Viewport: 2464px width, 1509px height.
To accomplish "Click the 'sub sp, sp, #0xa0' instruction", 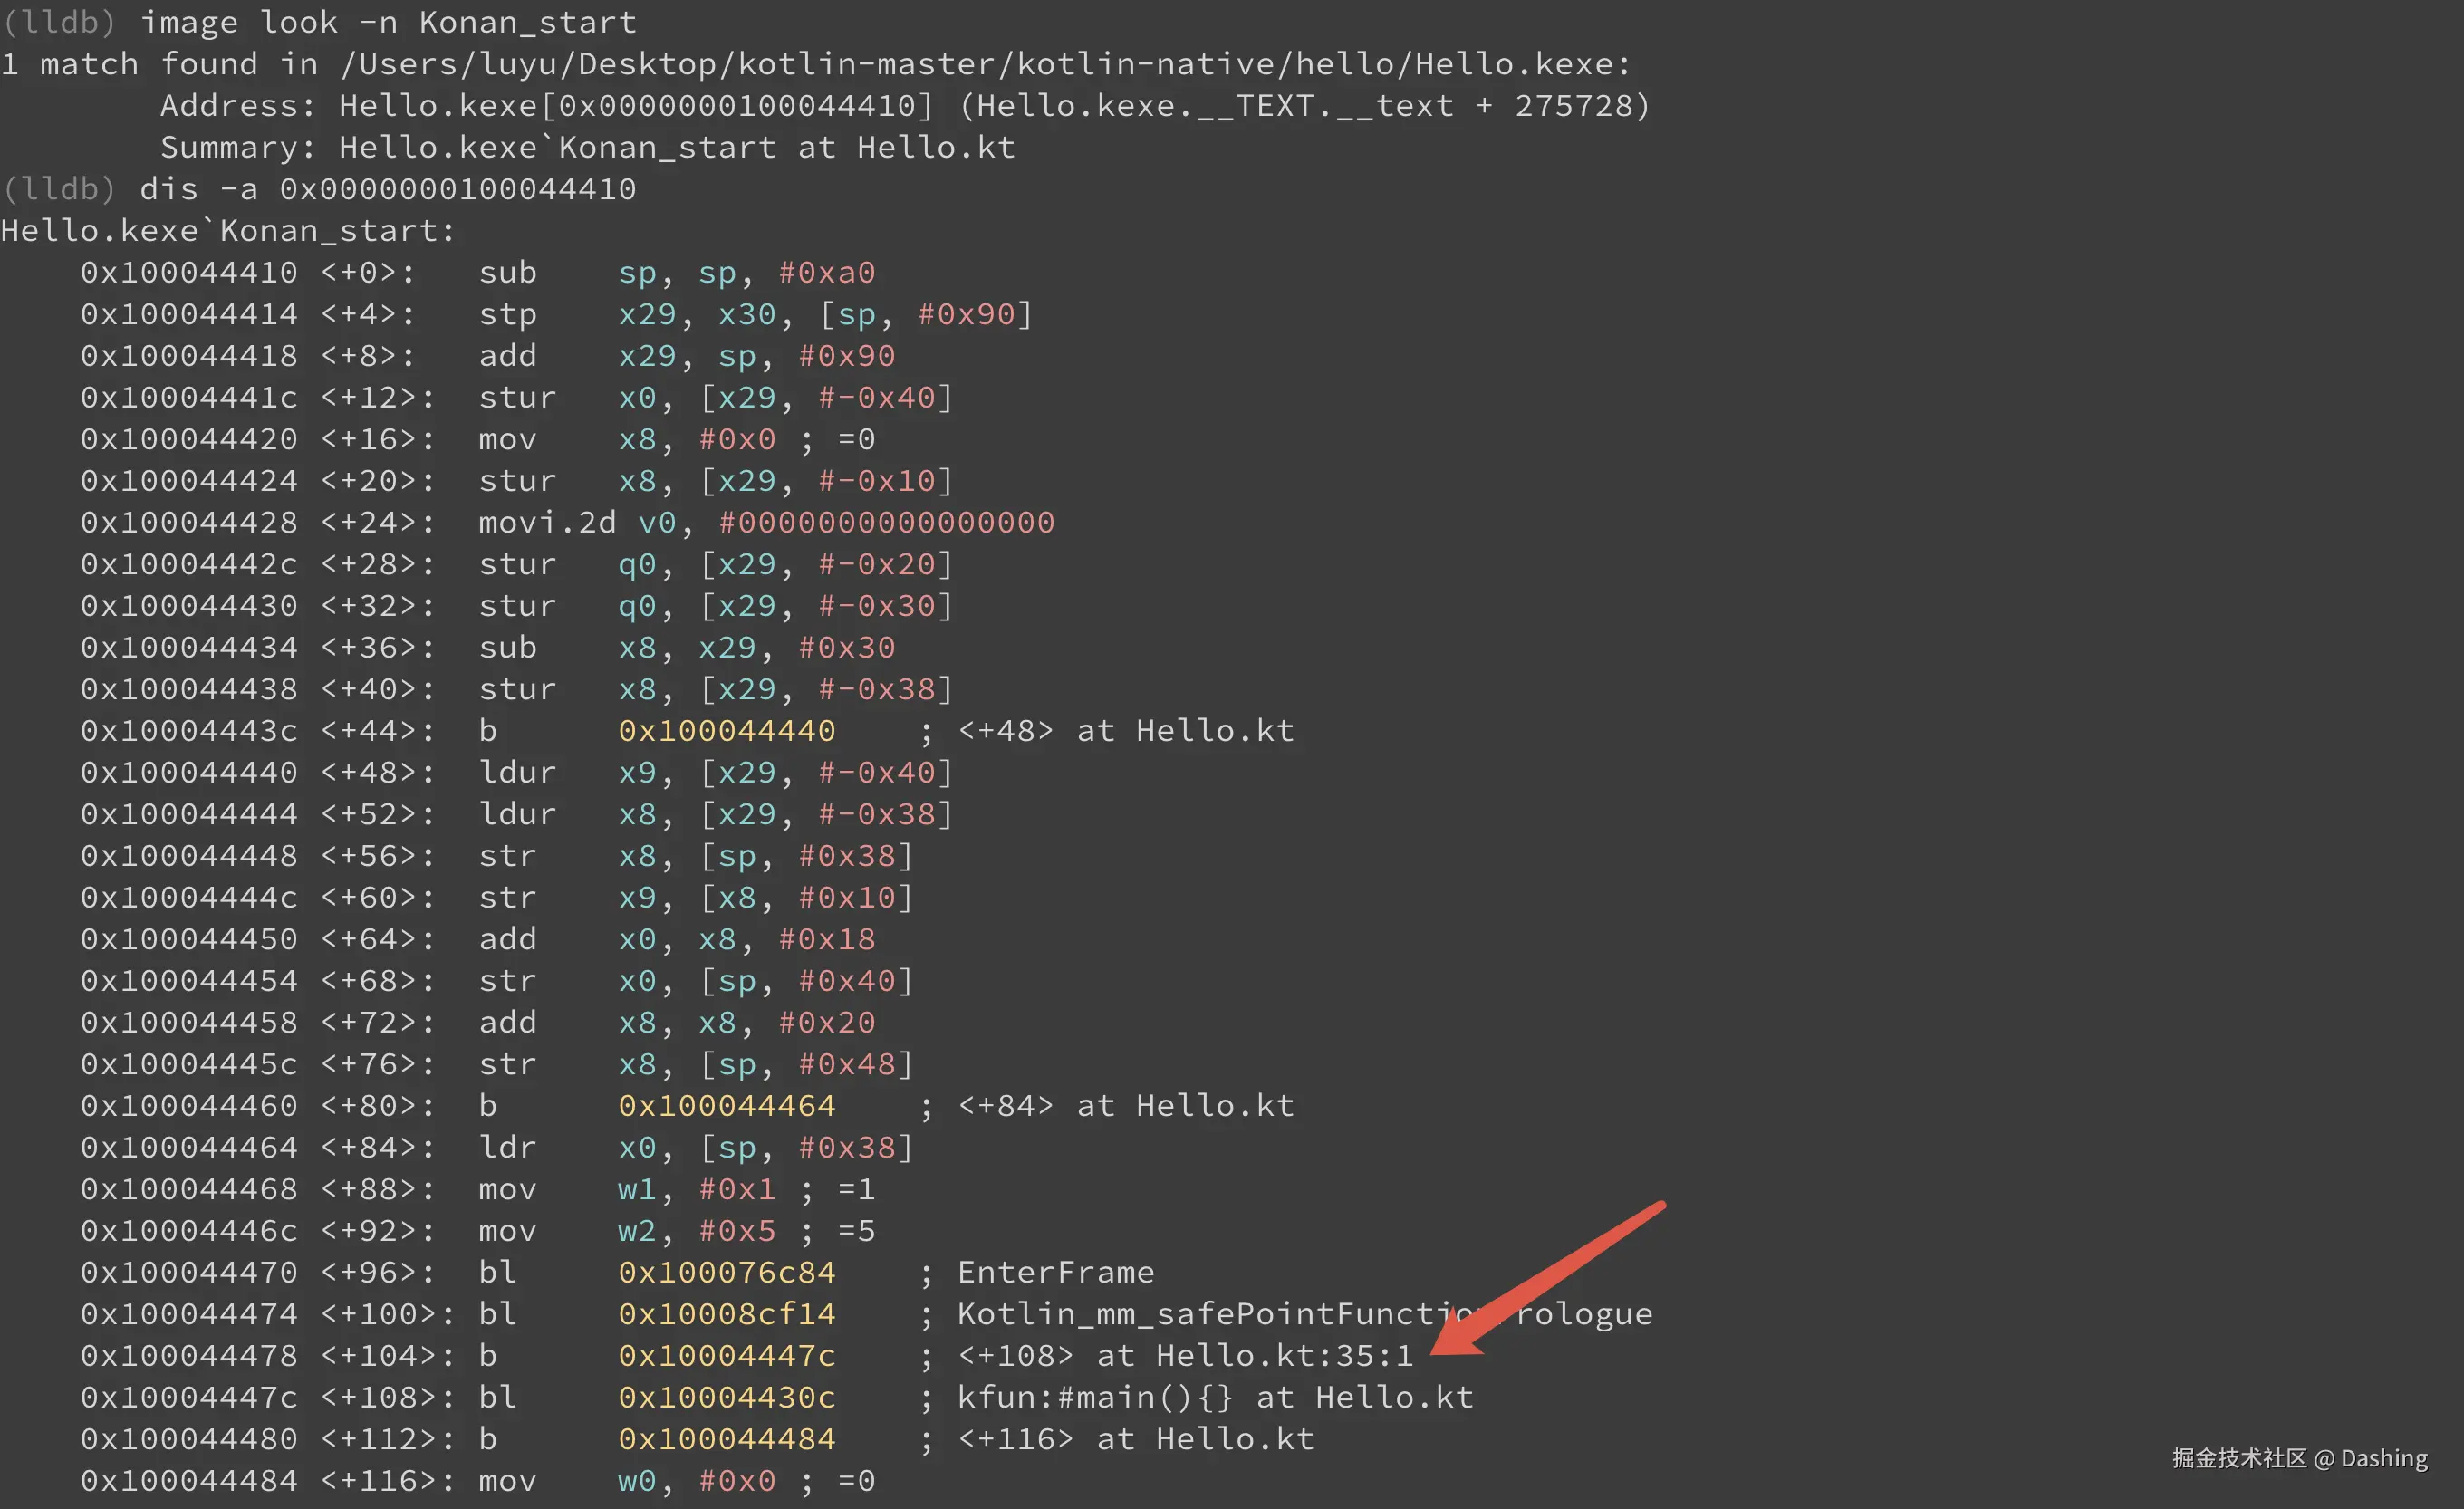I will (x=676, y=273).
